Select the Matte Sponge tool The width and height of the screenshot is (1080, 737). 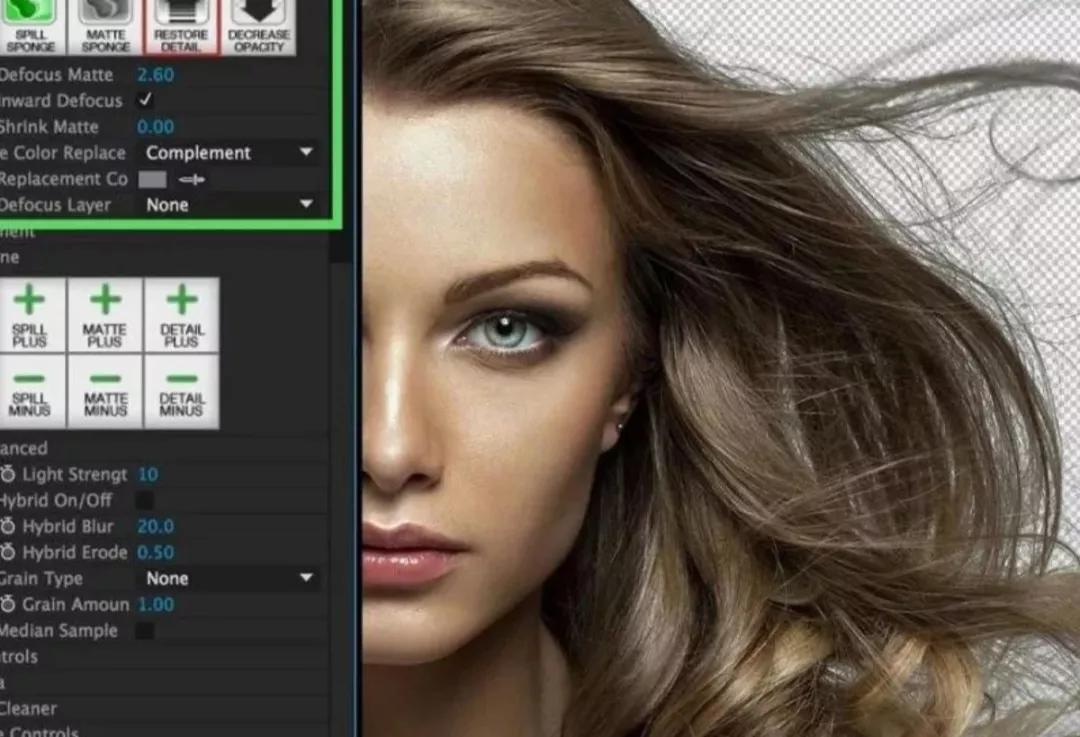(105, 27)
